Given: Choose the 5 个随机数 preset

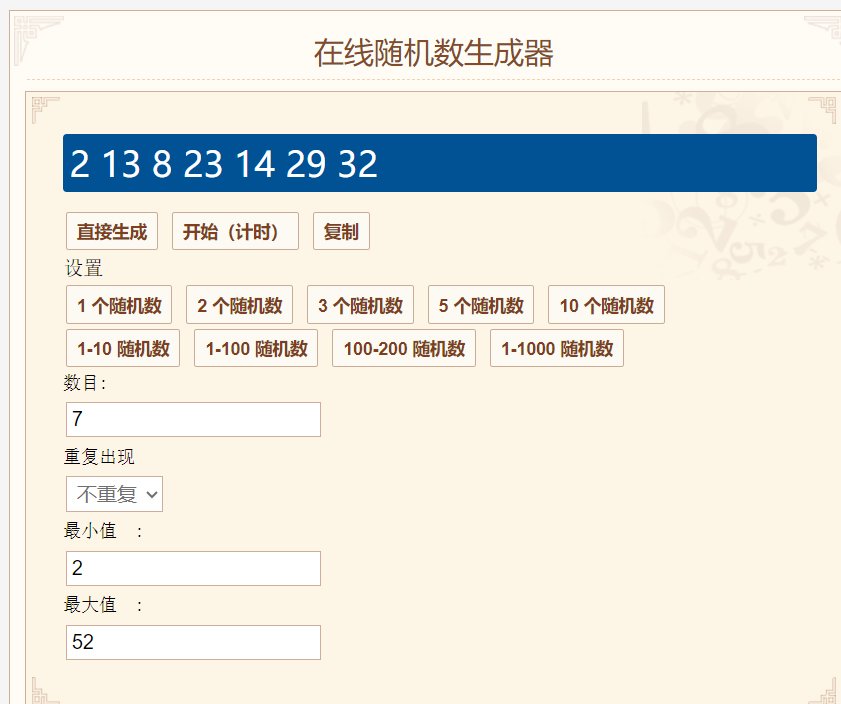Looking at the screenshot, I should pos(481,305).
